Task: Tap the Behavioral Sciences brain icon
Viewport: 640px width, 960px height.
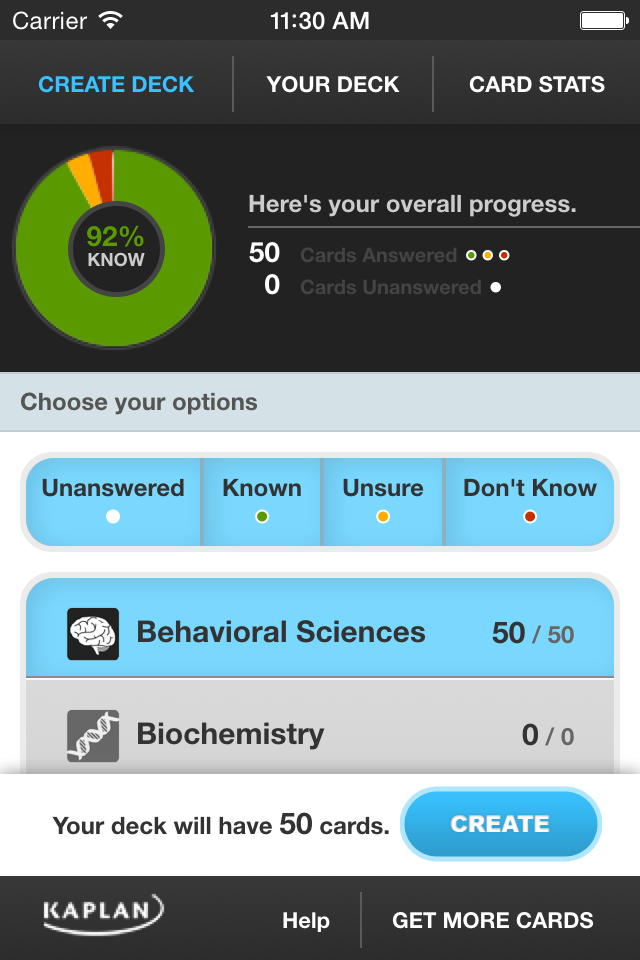Action: point(93,634)
